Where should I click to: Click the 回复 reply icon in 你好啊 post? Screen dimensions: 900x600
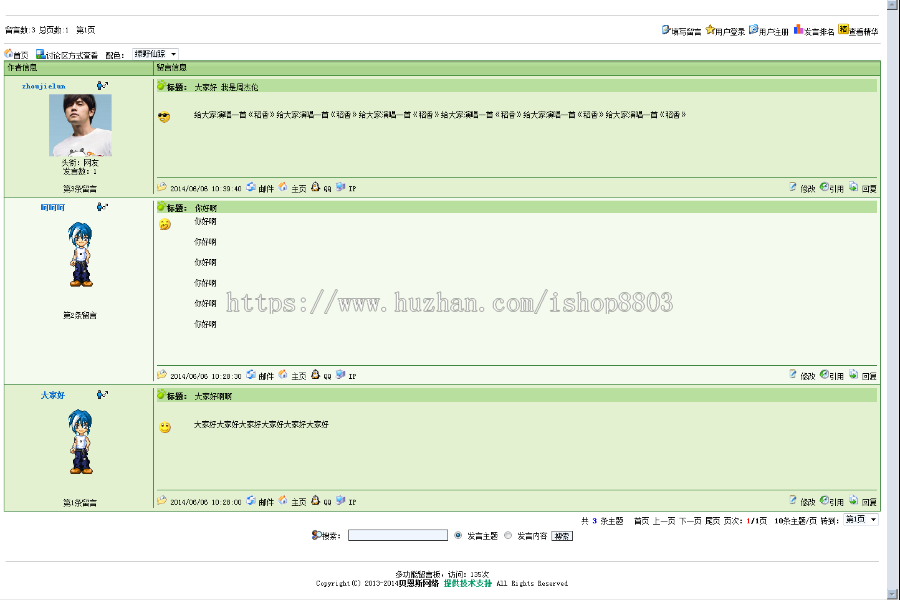pos(854,375)
